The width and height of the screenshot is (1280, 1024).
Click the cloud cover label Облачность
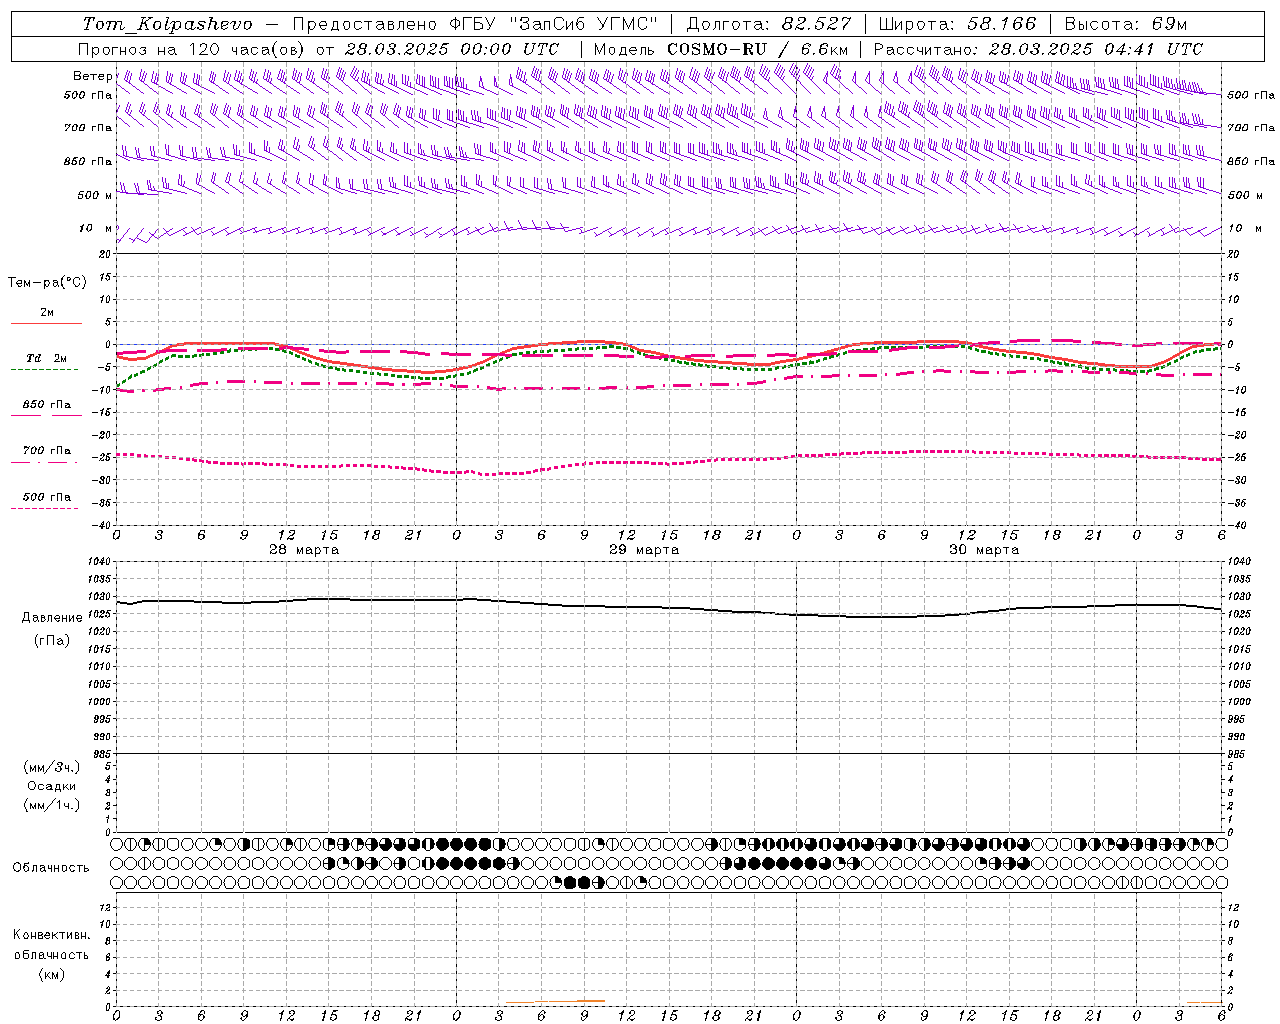(51, 868)
